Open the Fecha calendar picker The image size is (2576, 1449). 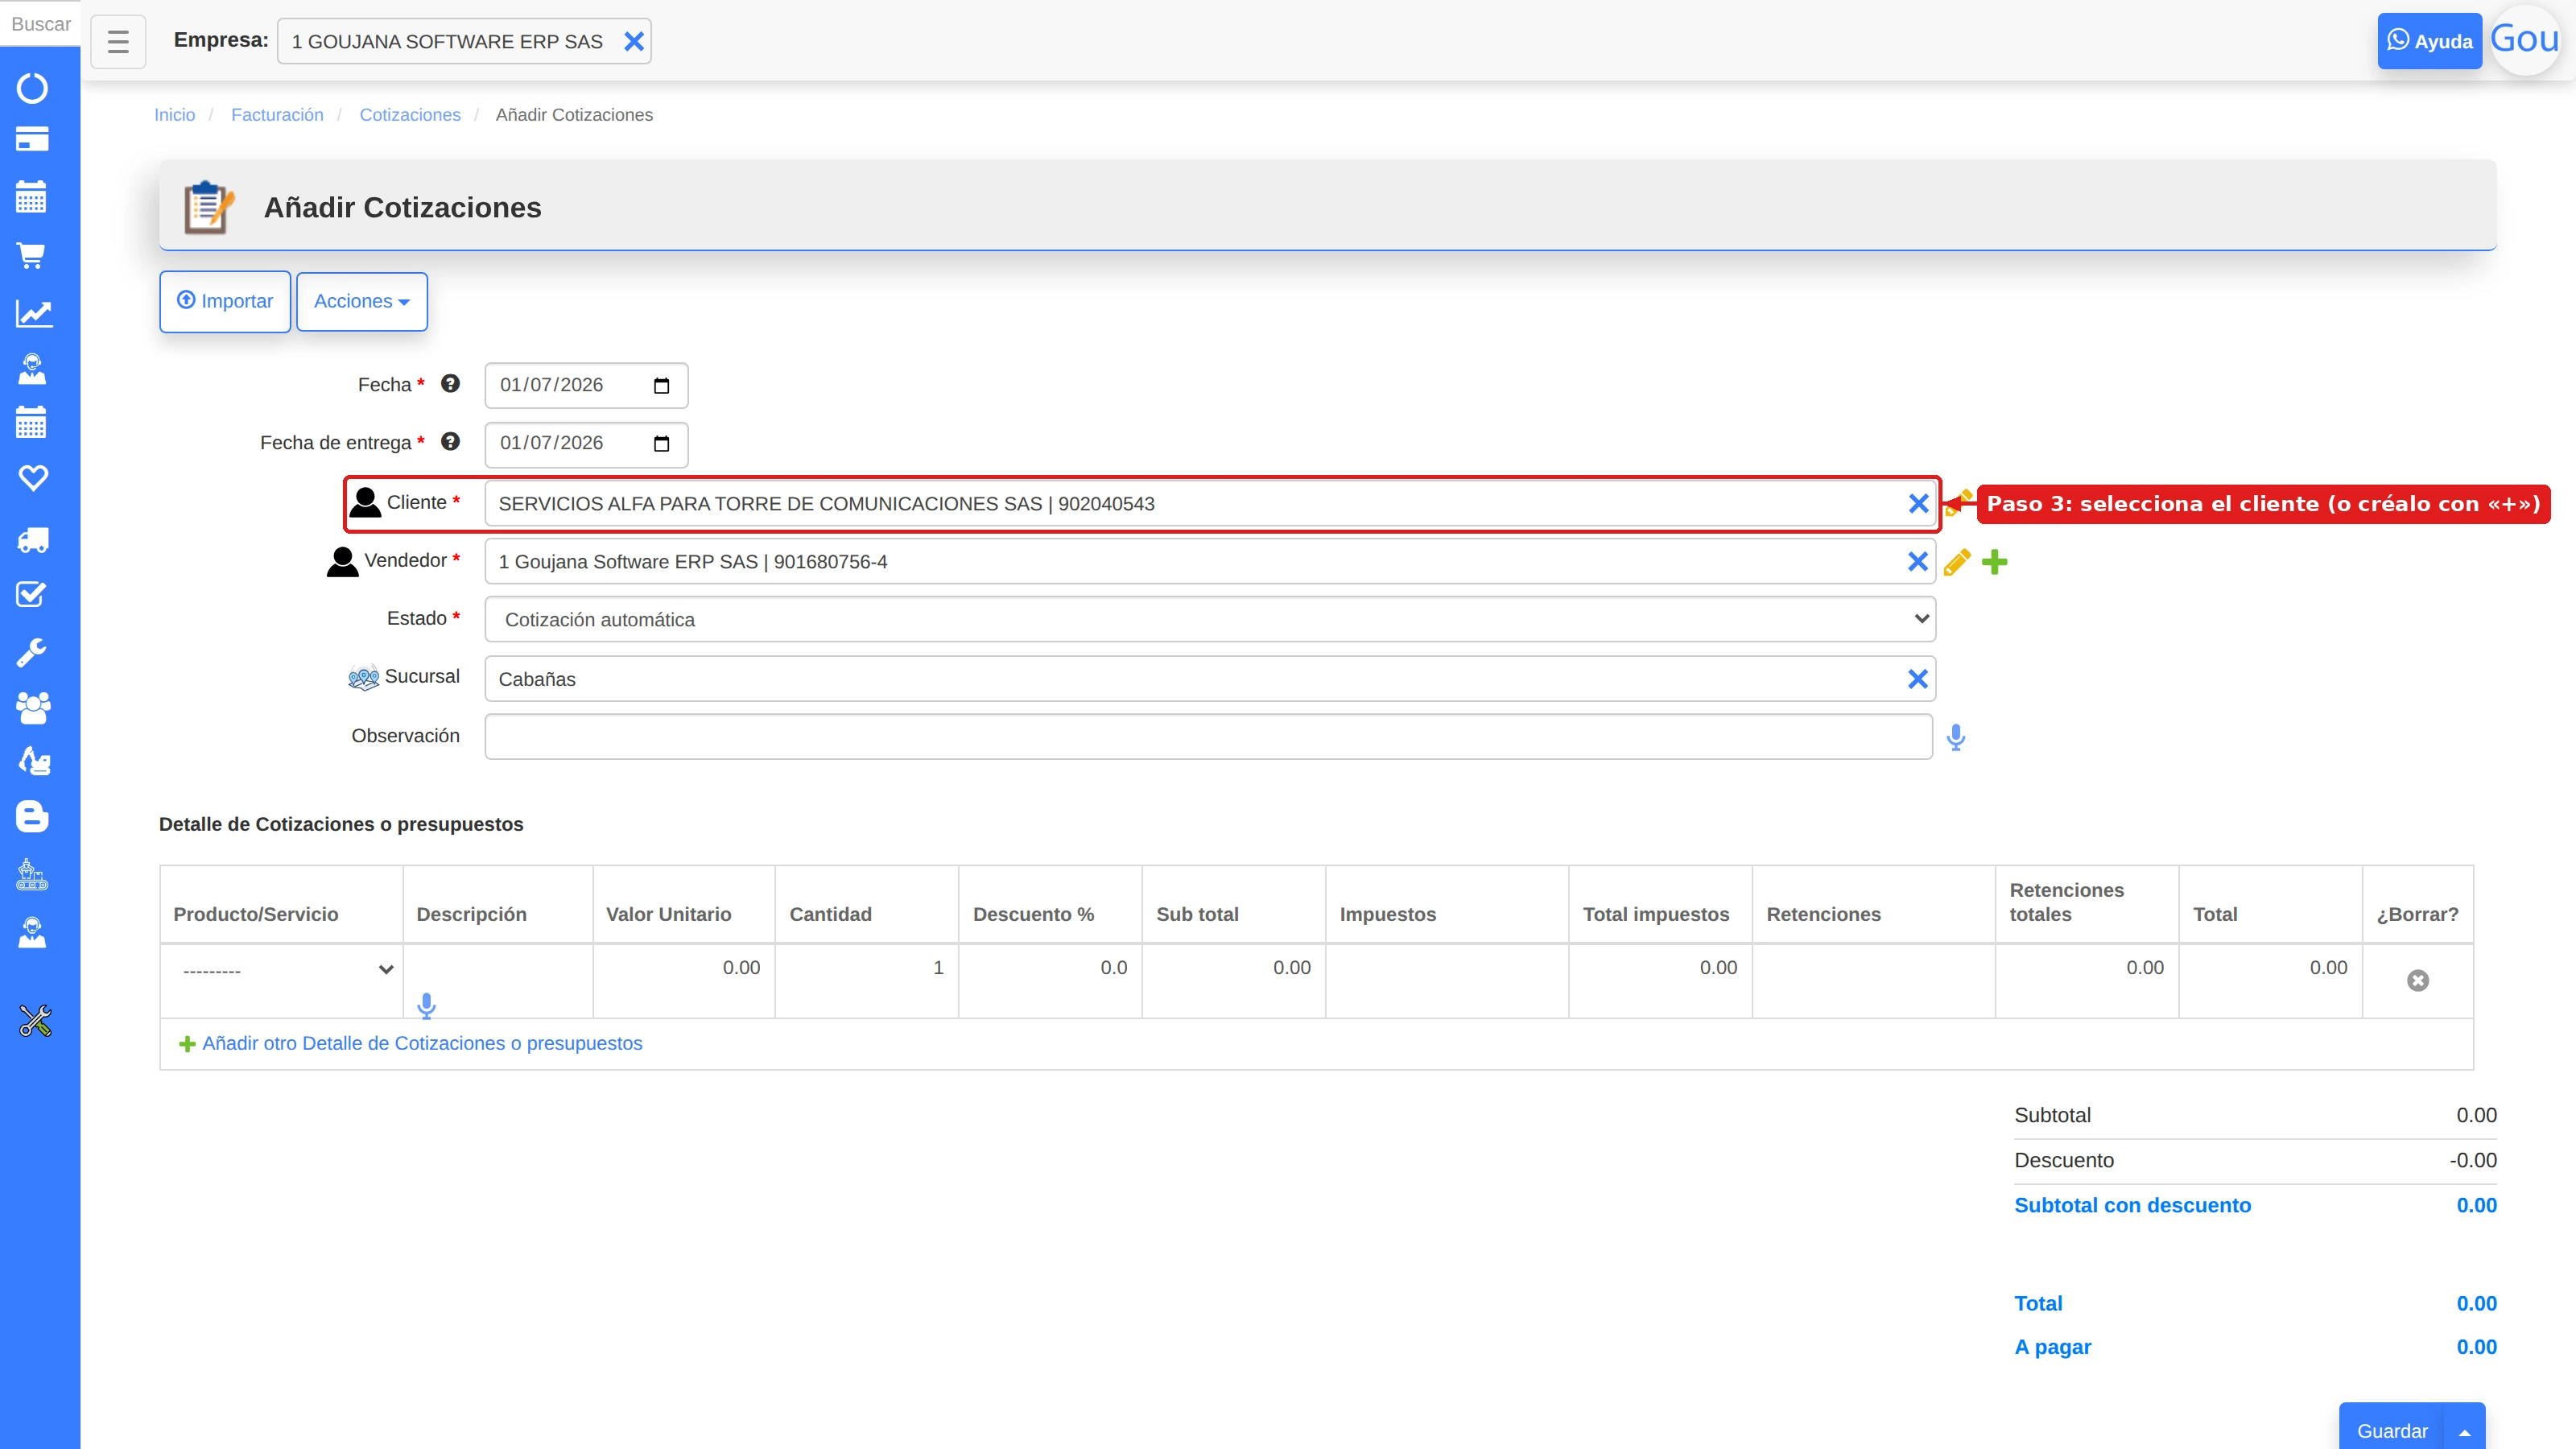tap(661, 386)
